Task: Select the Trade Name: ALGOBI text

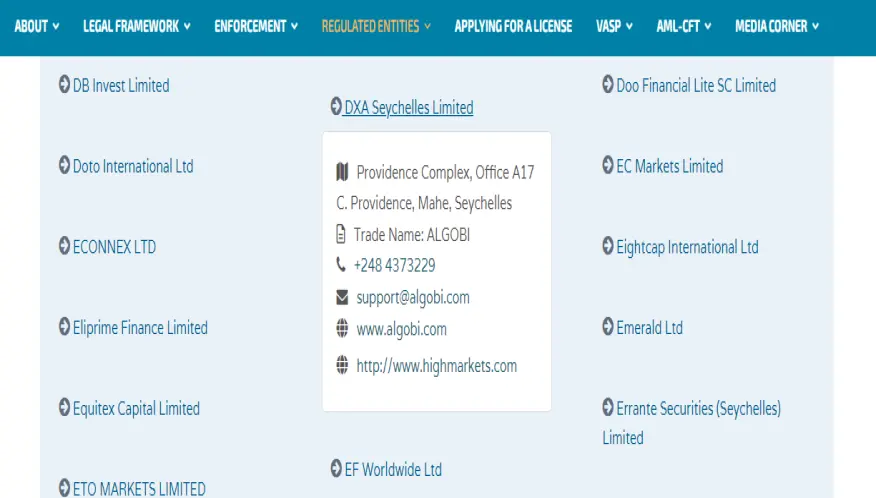Action: click(x=412, y=235)
